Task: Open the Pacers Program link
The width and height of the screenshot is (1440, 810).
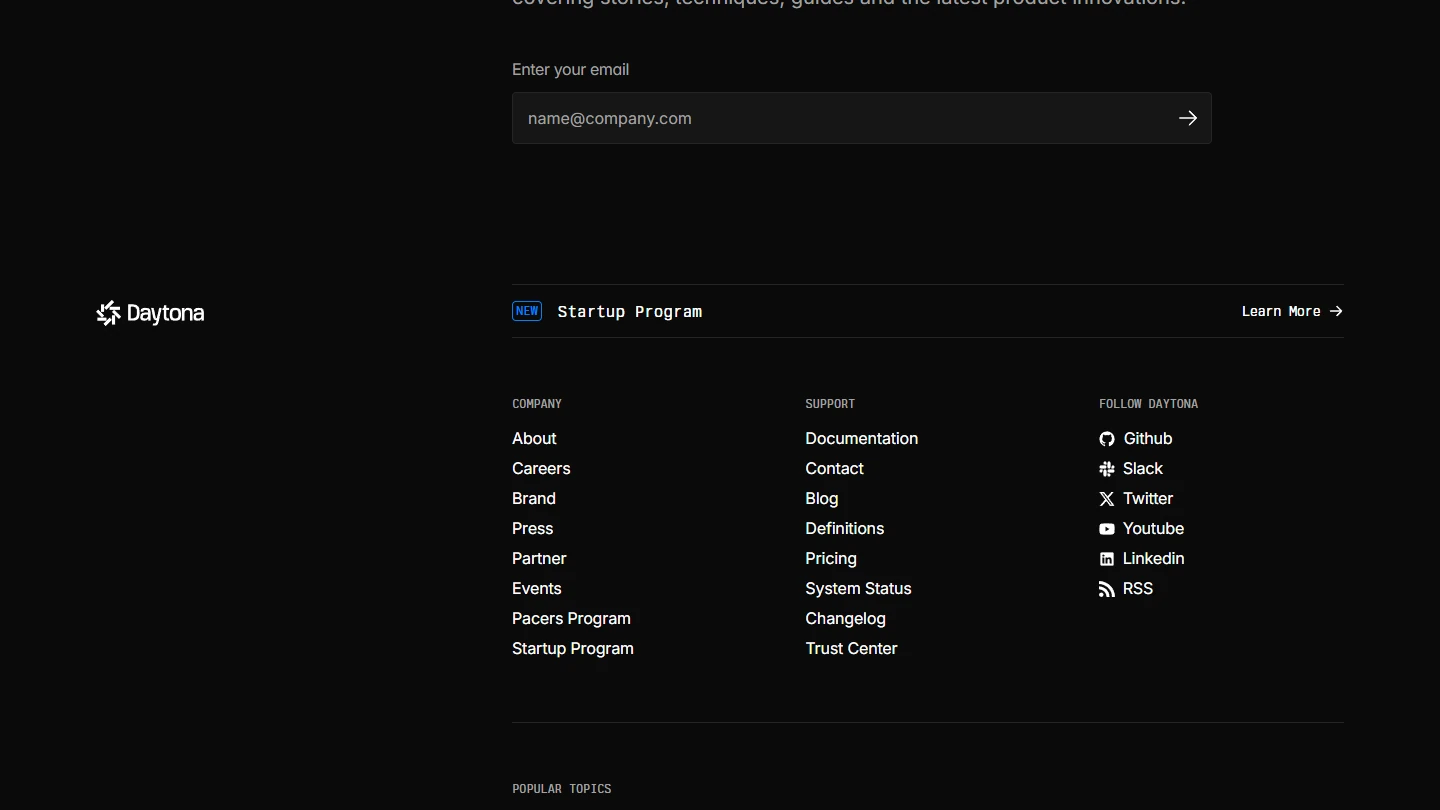Action: tap(571, 618)
